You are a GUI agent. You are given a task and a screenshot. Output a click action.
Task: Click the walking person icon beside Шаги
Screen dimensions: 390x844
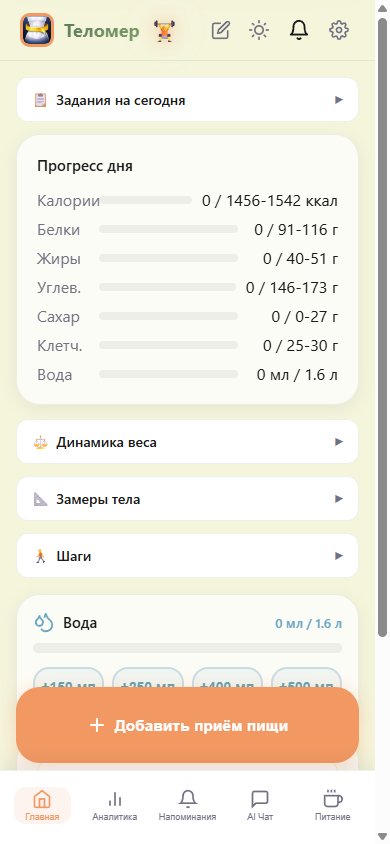pyautogui.click(x=40, y=556)
